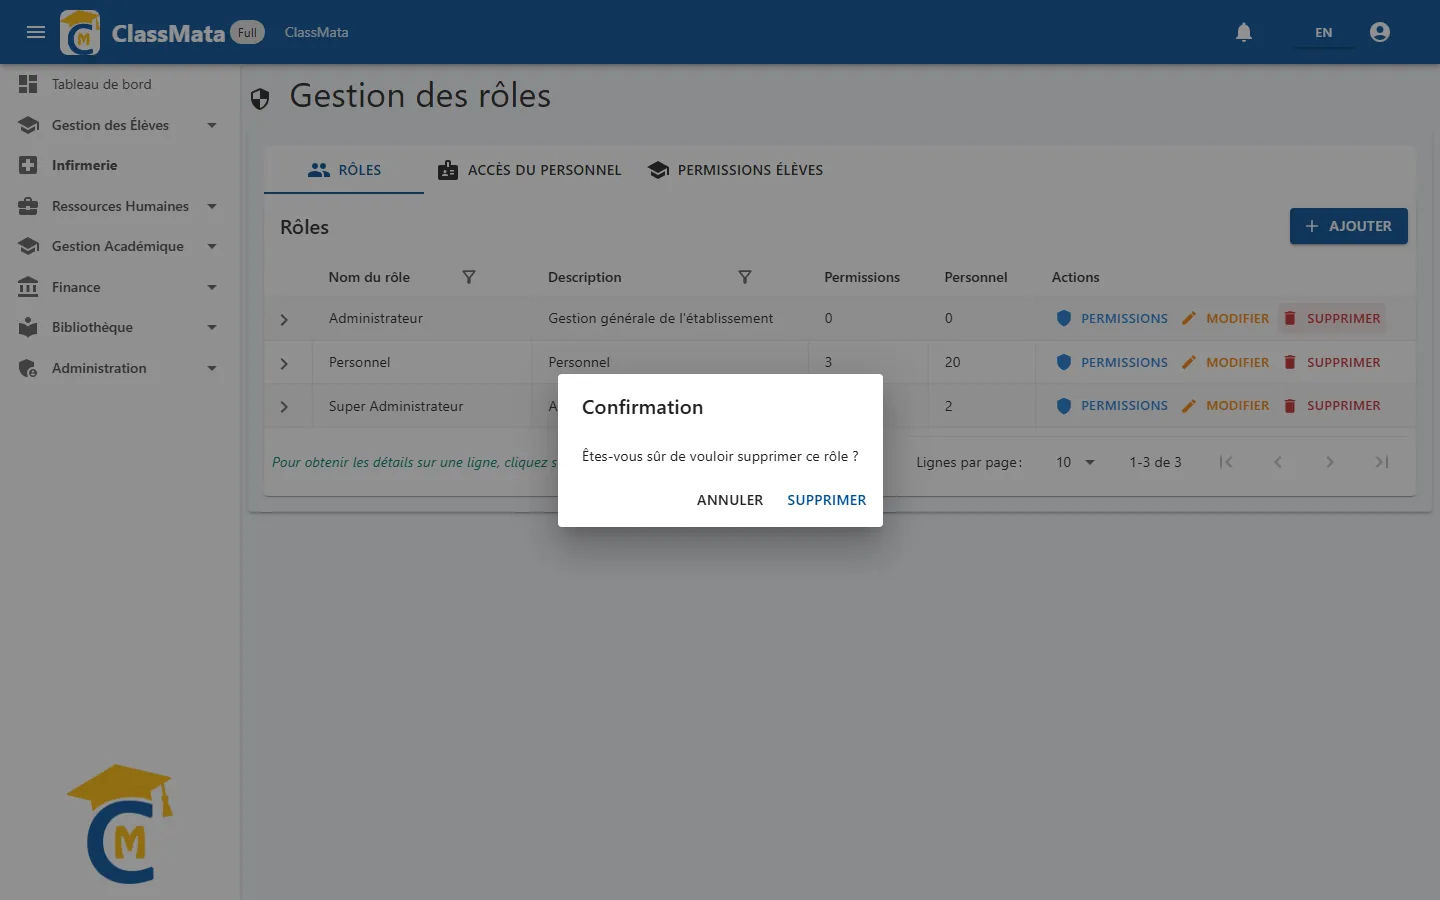1440x900 pixels.
Task: Expand the Gestion Académique menu
Action: pyautogui.click(x=120, y=246)
